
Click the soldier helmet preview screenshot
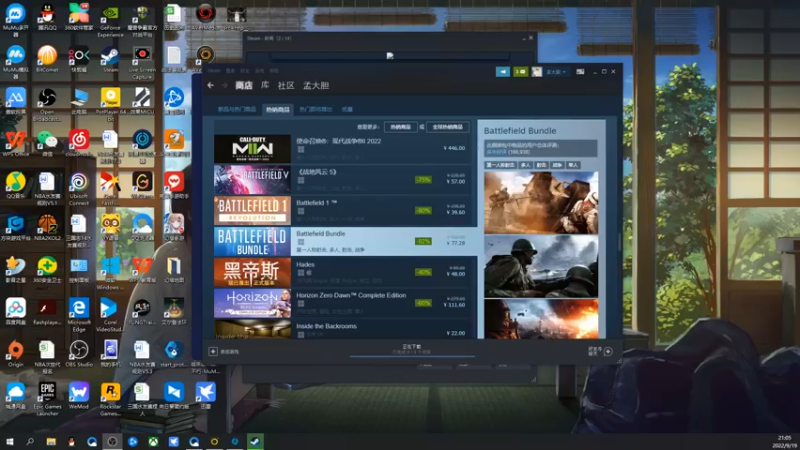tap(541, 266)
